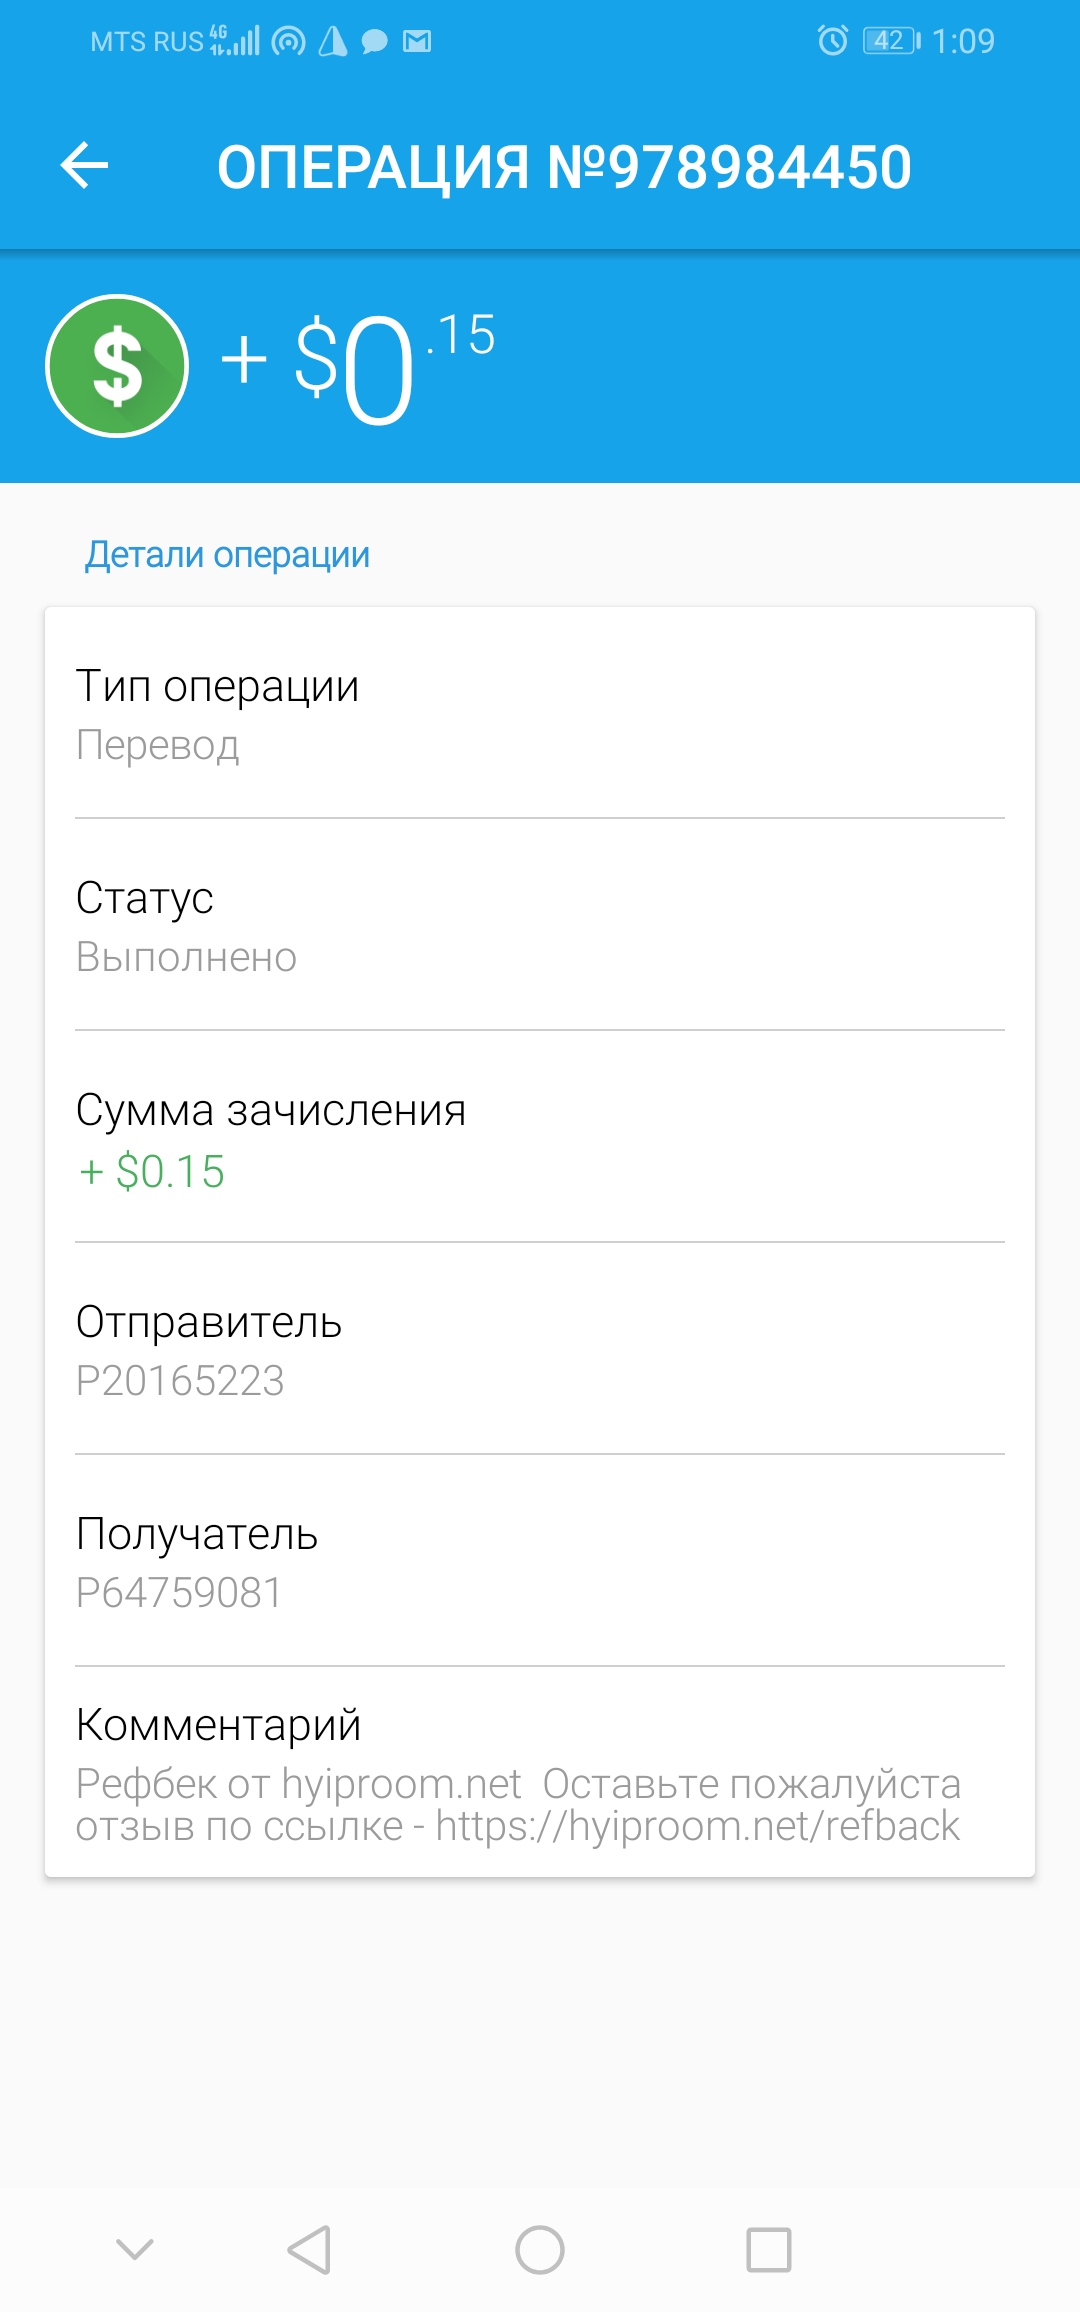
Task: Tap the recent apps square button
Action: [769, 2250]
